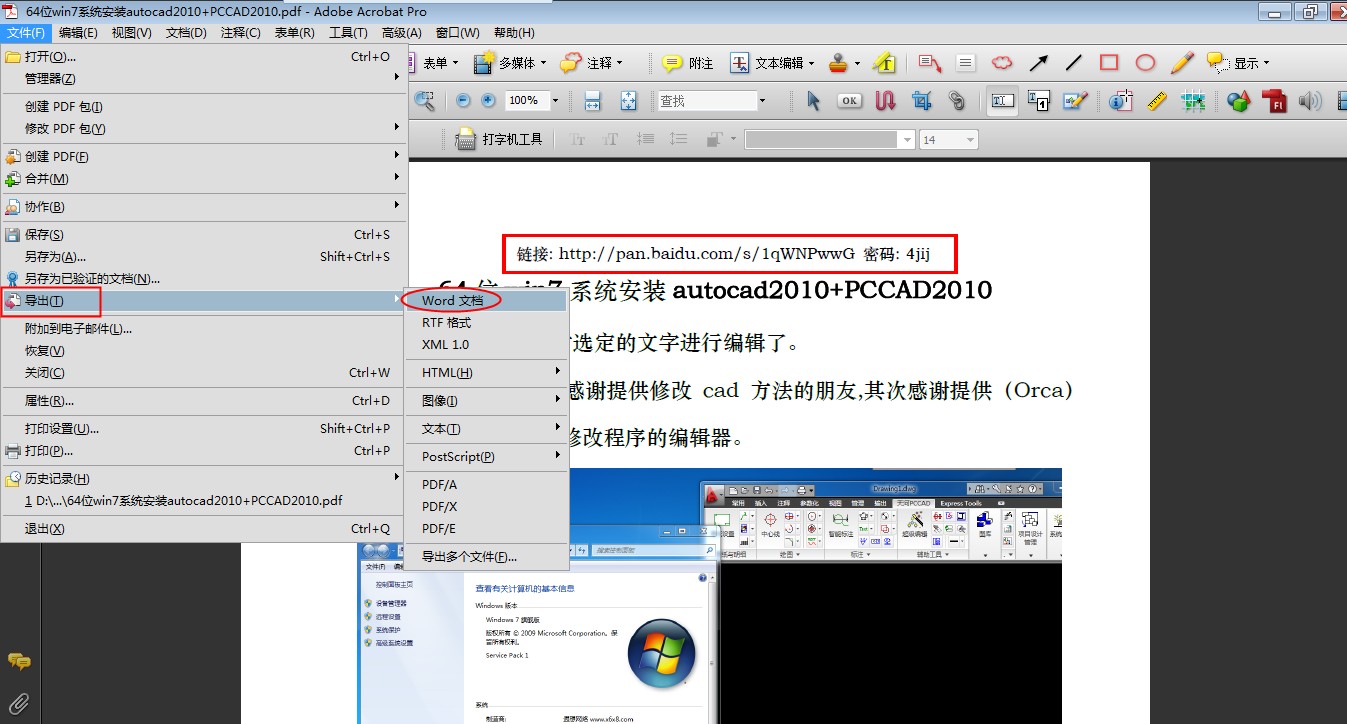Viewport: 1347px width, 724px height.
Task: Open the Attachments paperclip panel
Action: click(18, 702)
